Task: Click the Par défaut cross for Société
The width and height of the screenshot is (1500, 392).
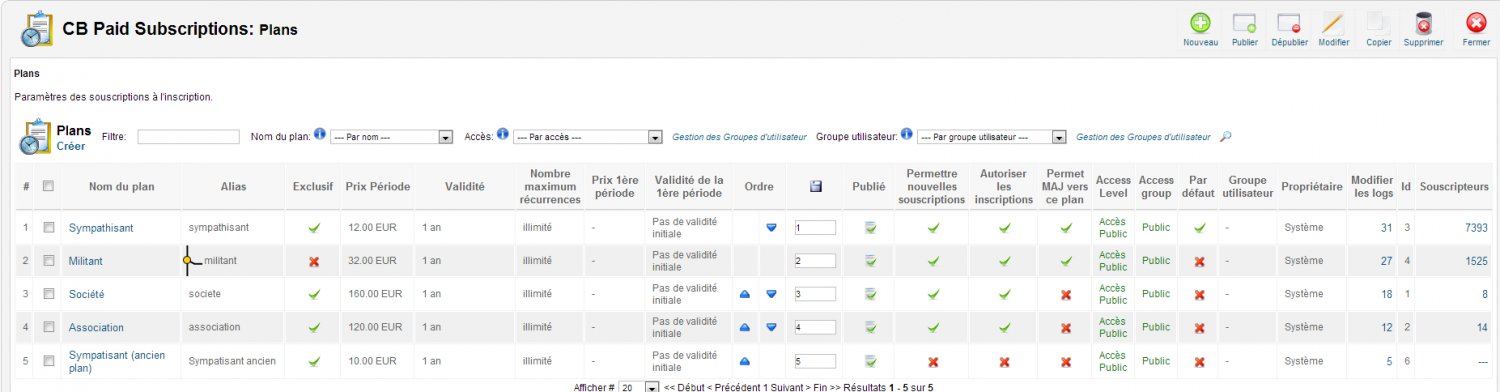Action: (x=1199, y=295)
